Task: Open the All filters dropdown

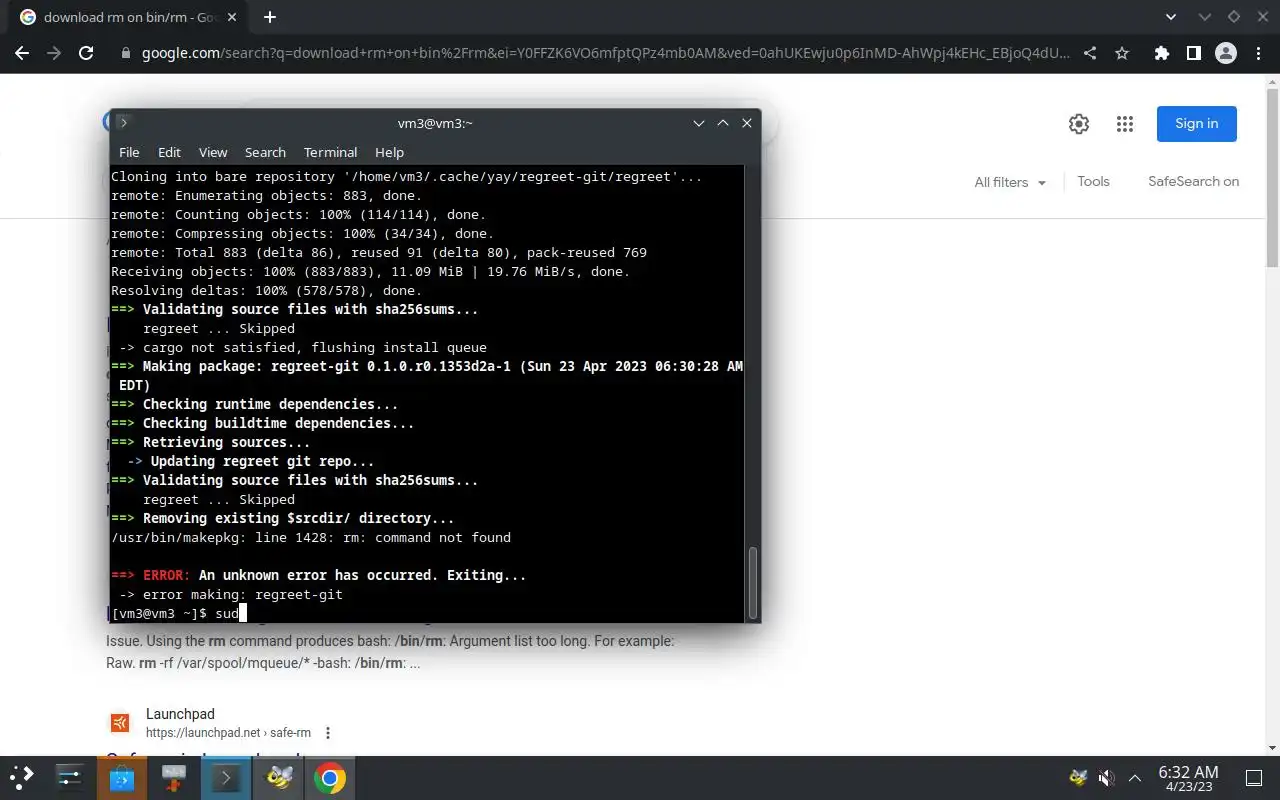Action: point(1010,182)
